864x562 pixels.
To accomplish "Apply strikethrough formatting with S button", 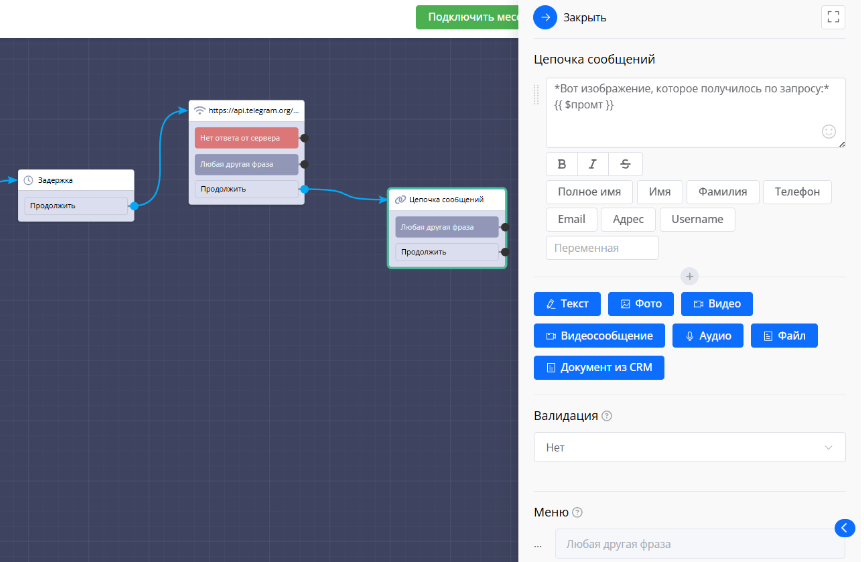I will [x=625, y=164].
